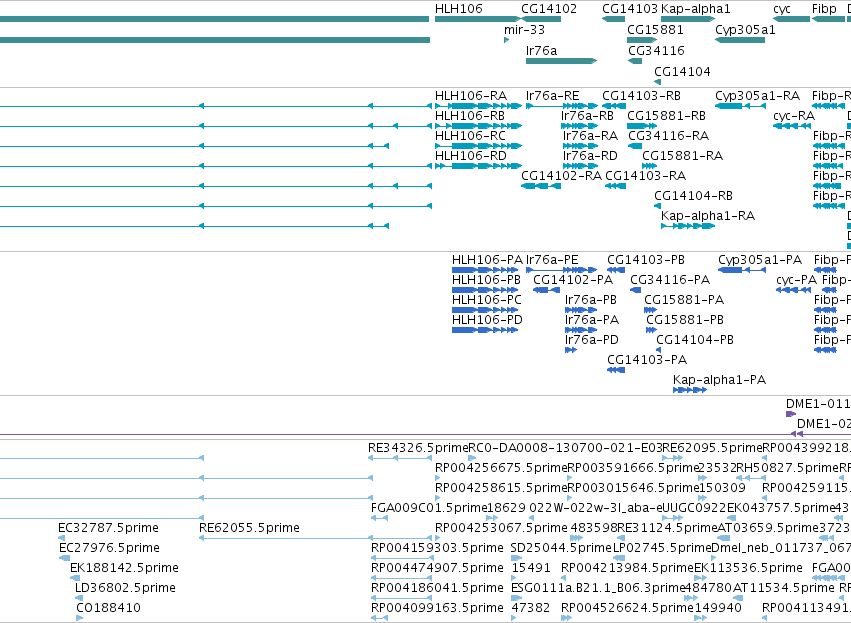Select EST label LD36802.5prime
The width and height of the screenshot is (851, 623).
pos(125,588)
